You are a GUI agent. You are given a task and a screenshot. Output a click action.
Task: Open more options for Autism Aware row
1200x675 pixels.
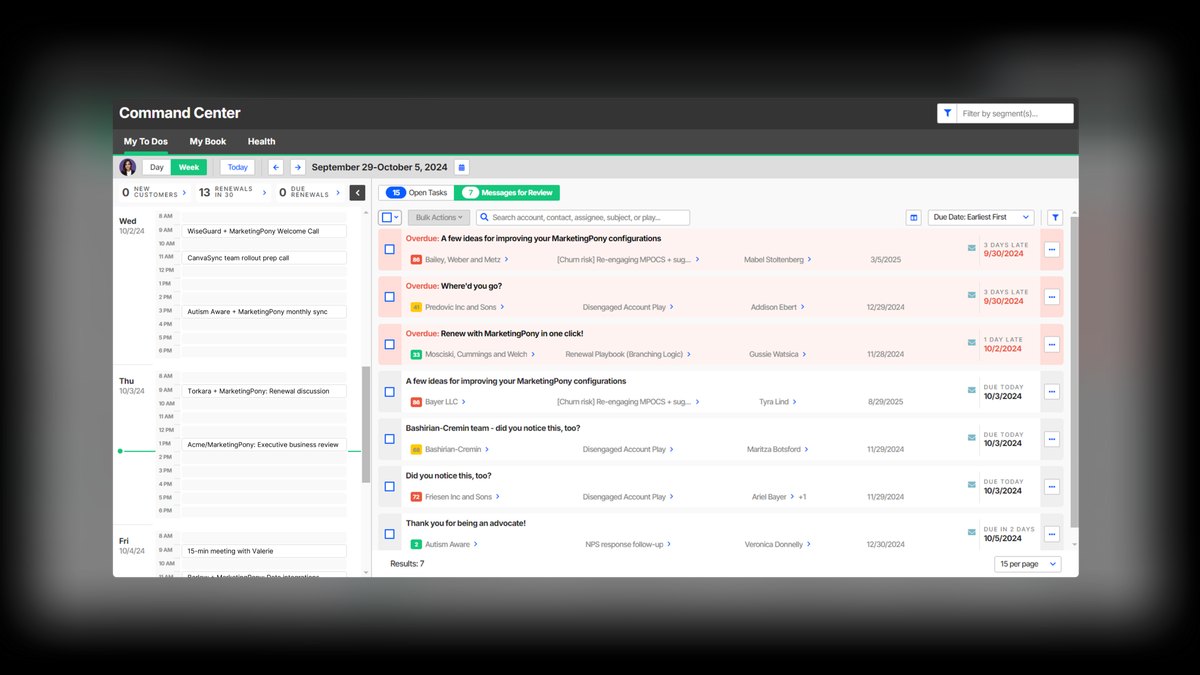(x=1052, y=534)
